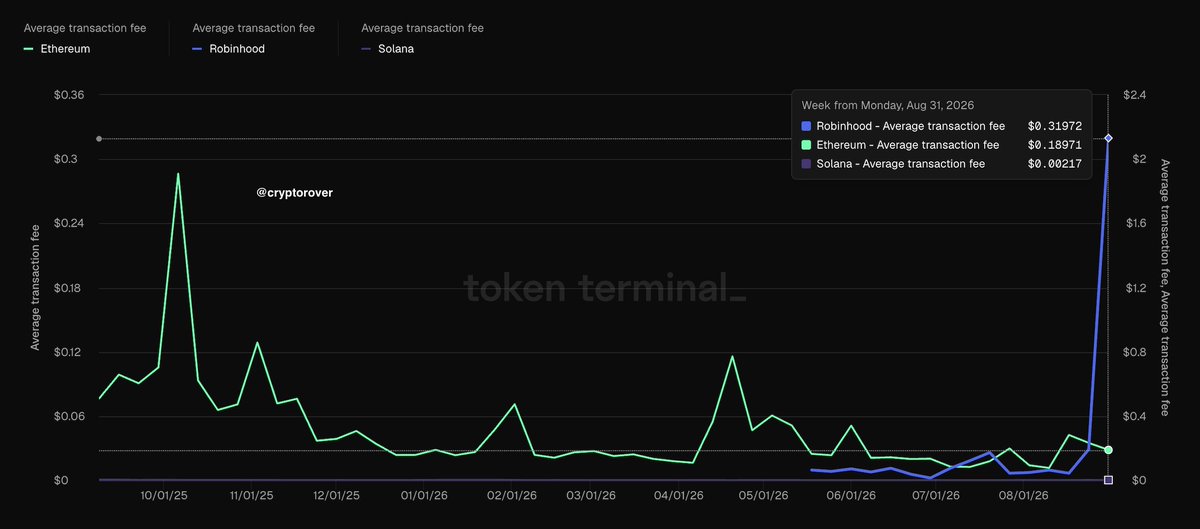
Task: Toggle the Robinhood legend series
Action: click(229, 48)
